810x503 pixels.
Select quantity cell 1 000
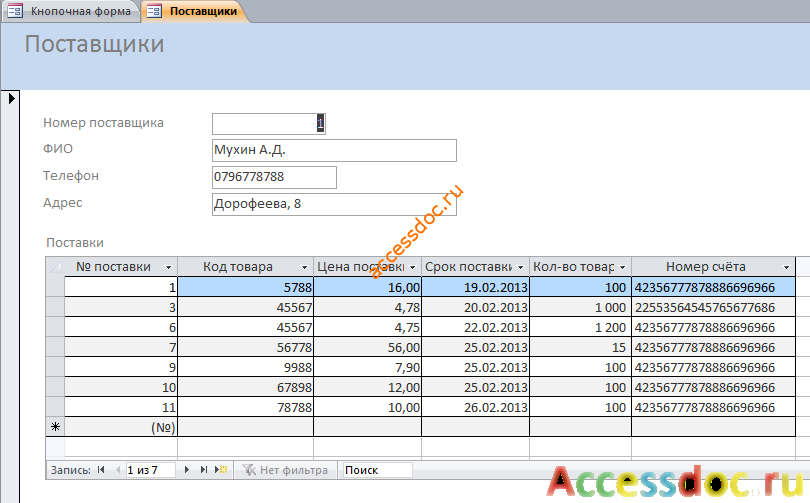(580, 307)
